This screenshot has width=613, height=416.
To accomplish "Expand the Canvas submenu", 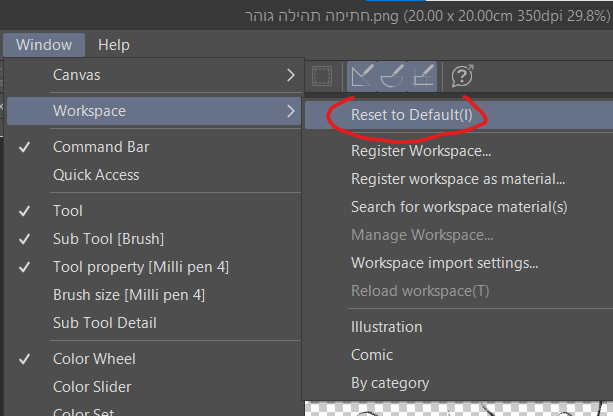I will [154, 75].
